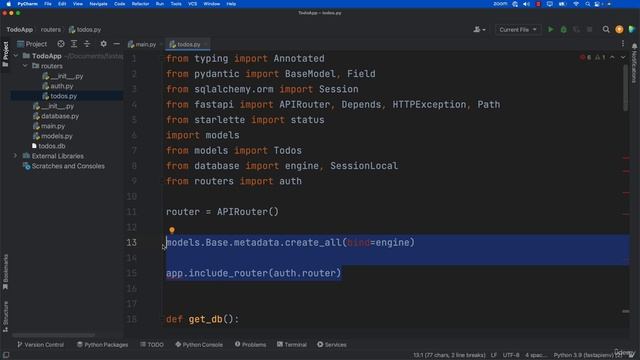
Task: Collapse the TodoApp project root
Action: pyautogui.click(x=16, y=56)
